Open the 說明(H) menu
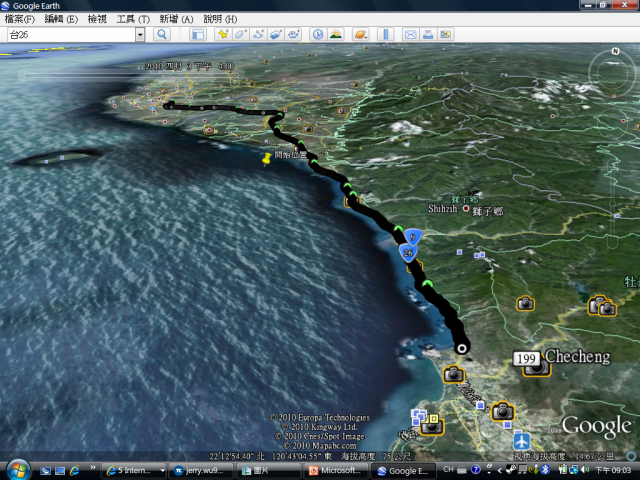This screenshot has height=480, width=640. coord(220,19)
